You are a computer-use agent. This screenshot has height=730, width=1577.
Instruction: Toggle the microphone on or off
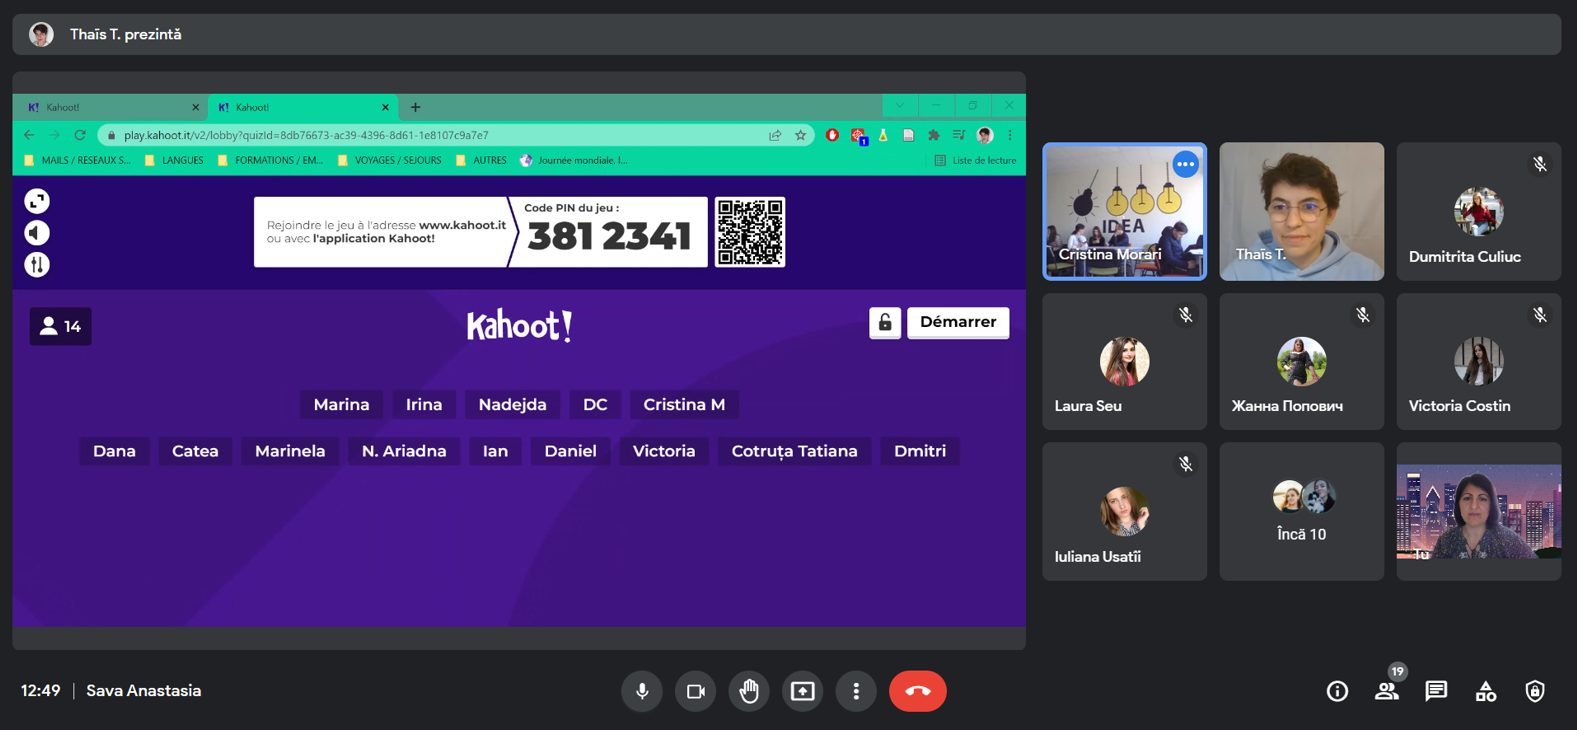[x=642, y=691]
